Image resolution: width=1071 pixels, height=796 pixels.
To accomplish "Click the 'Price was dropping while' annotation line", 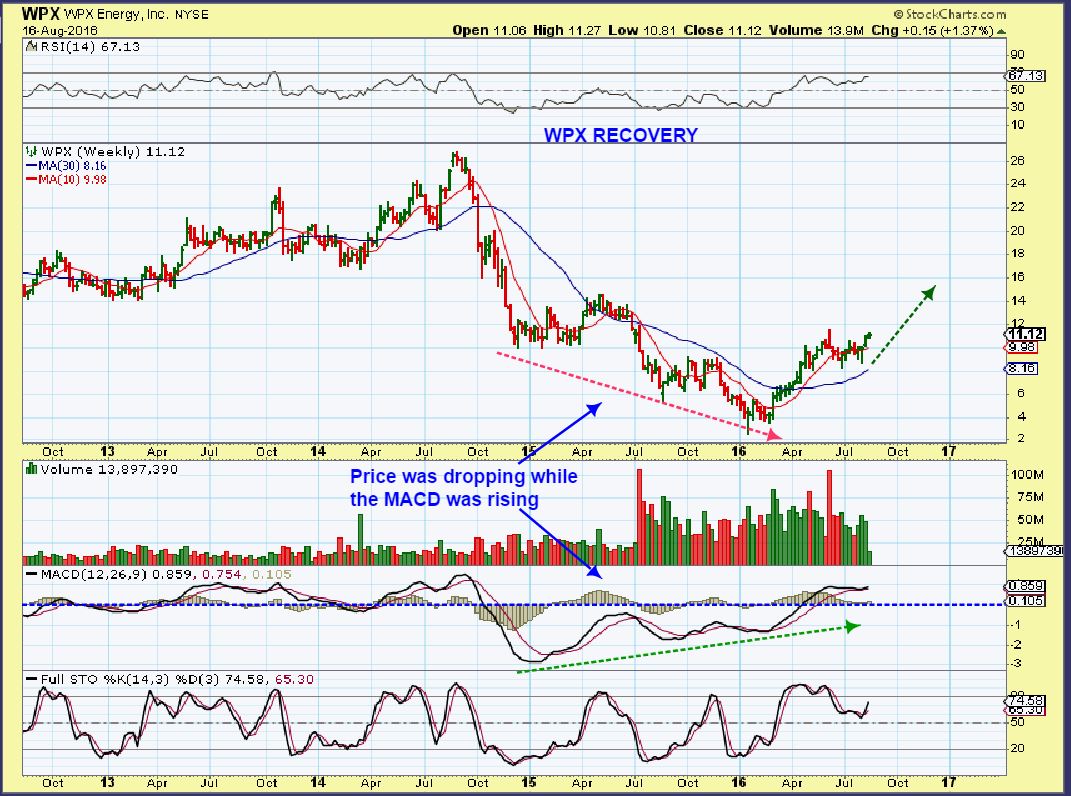I will click(x=464, y=476).
